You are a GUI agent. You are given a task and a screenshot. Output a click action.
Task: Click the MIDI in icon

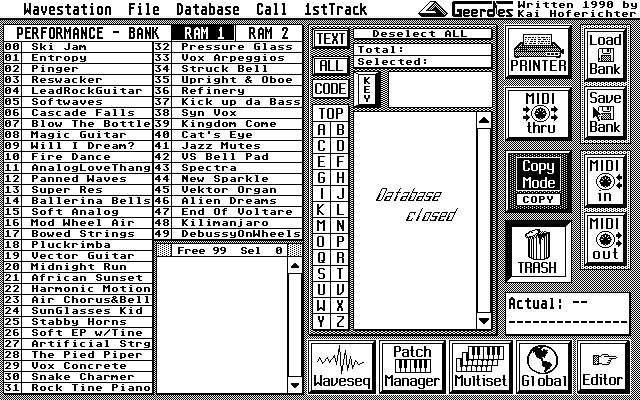pyautogui.click(x=604, y=180)
